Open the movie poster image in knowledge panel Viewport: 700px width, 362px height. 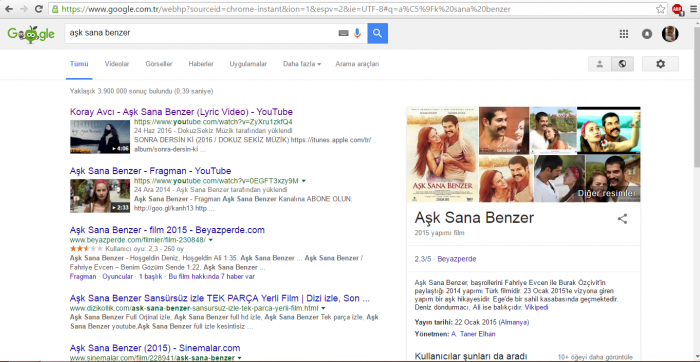[x=442, y=154]
